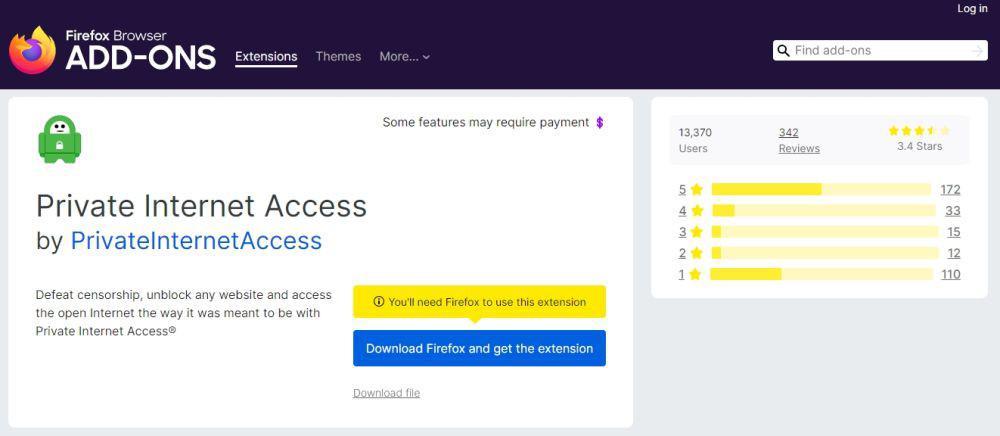The image size is (1000, 436).
Task: Click the 1-star rating bar
Action: click(821, 274)
